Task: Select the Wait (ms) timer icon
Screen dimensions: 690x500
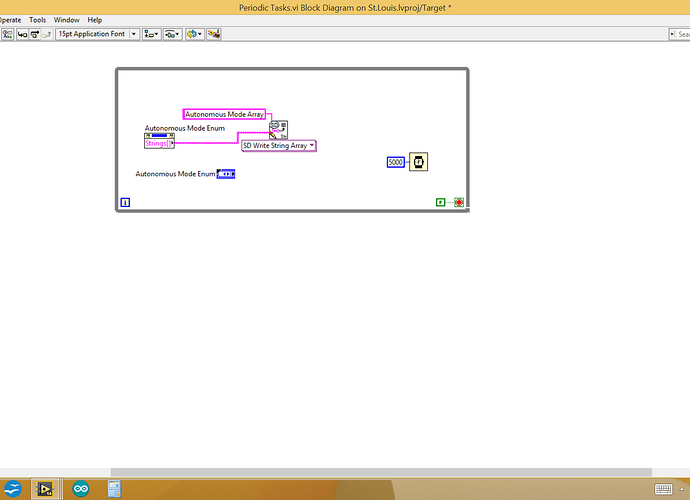Action: (x=418, y=162)
